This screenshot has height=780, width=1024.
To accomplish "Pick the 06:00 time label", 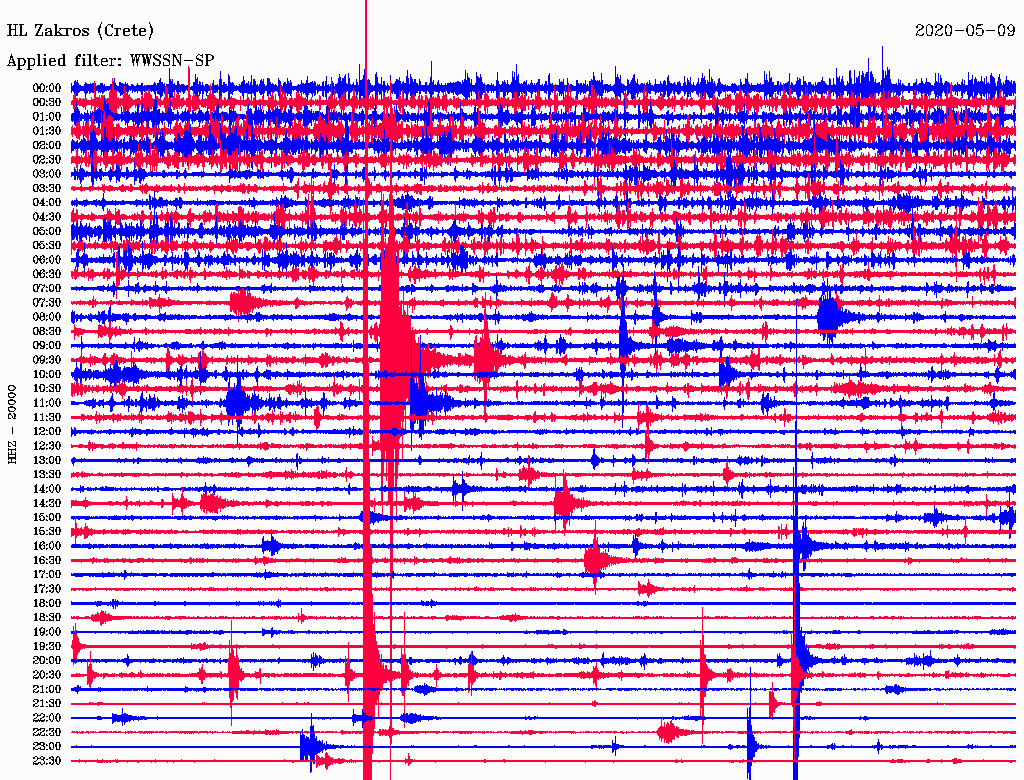I will [x=47, y=260].
